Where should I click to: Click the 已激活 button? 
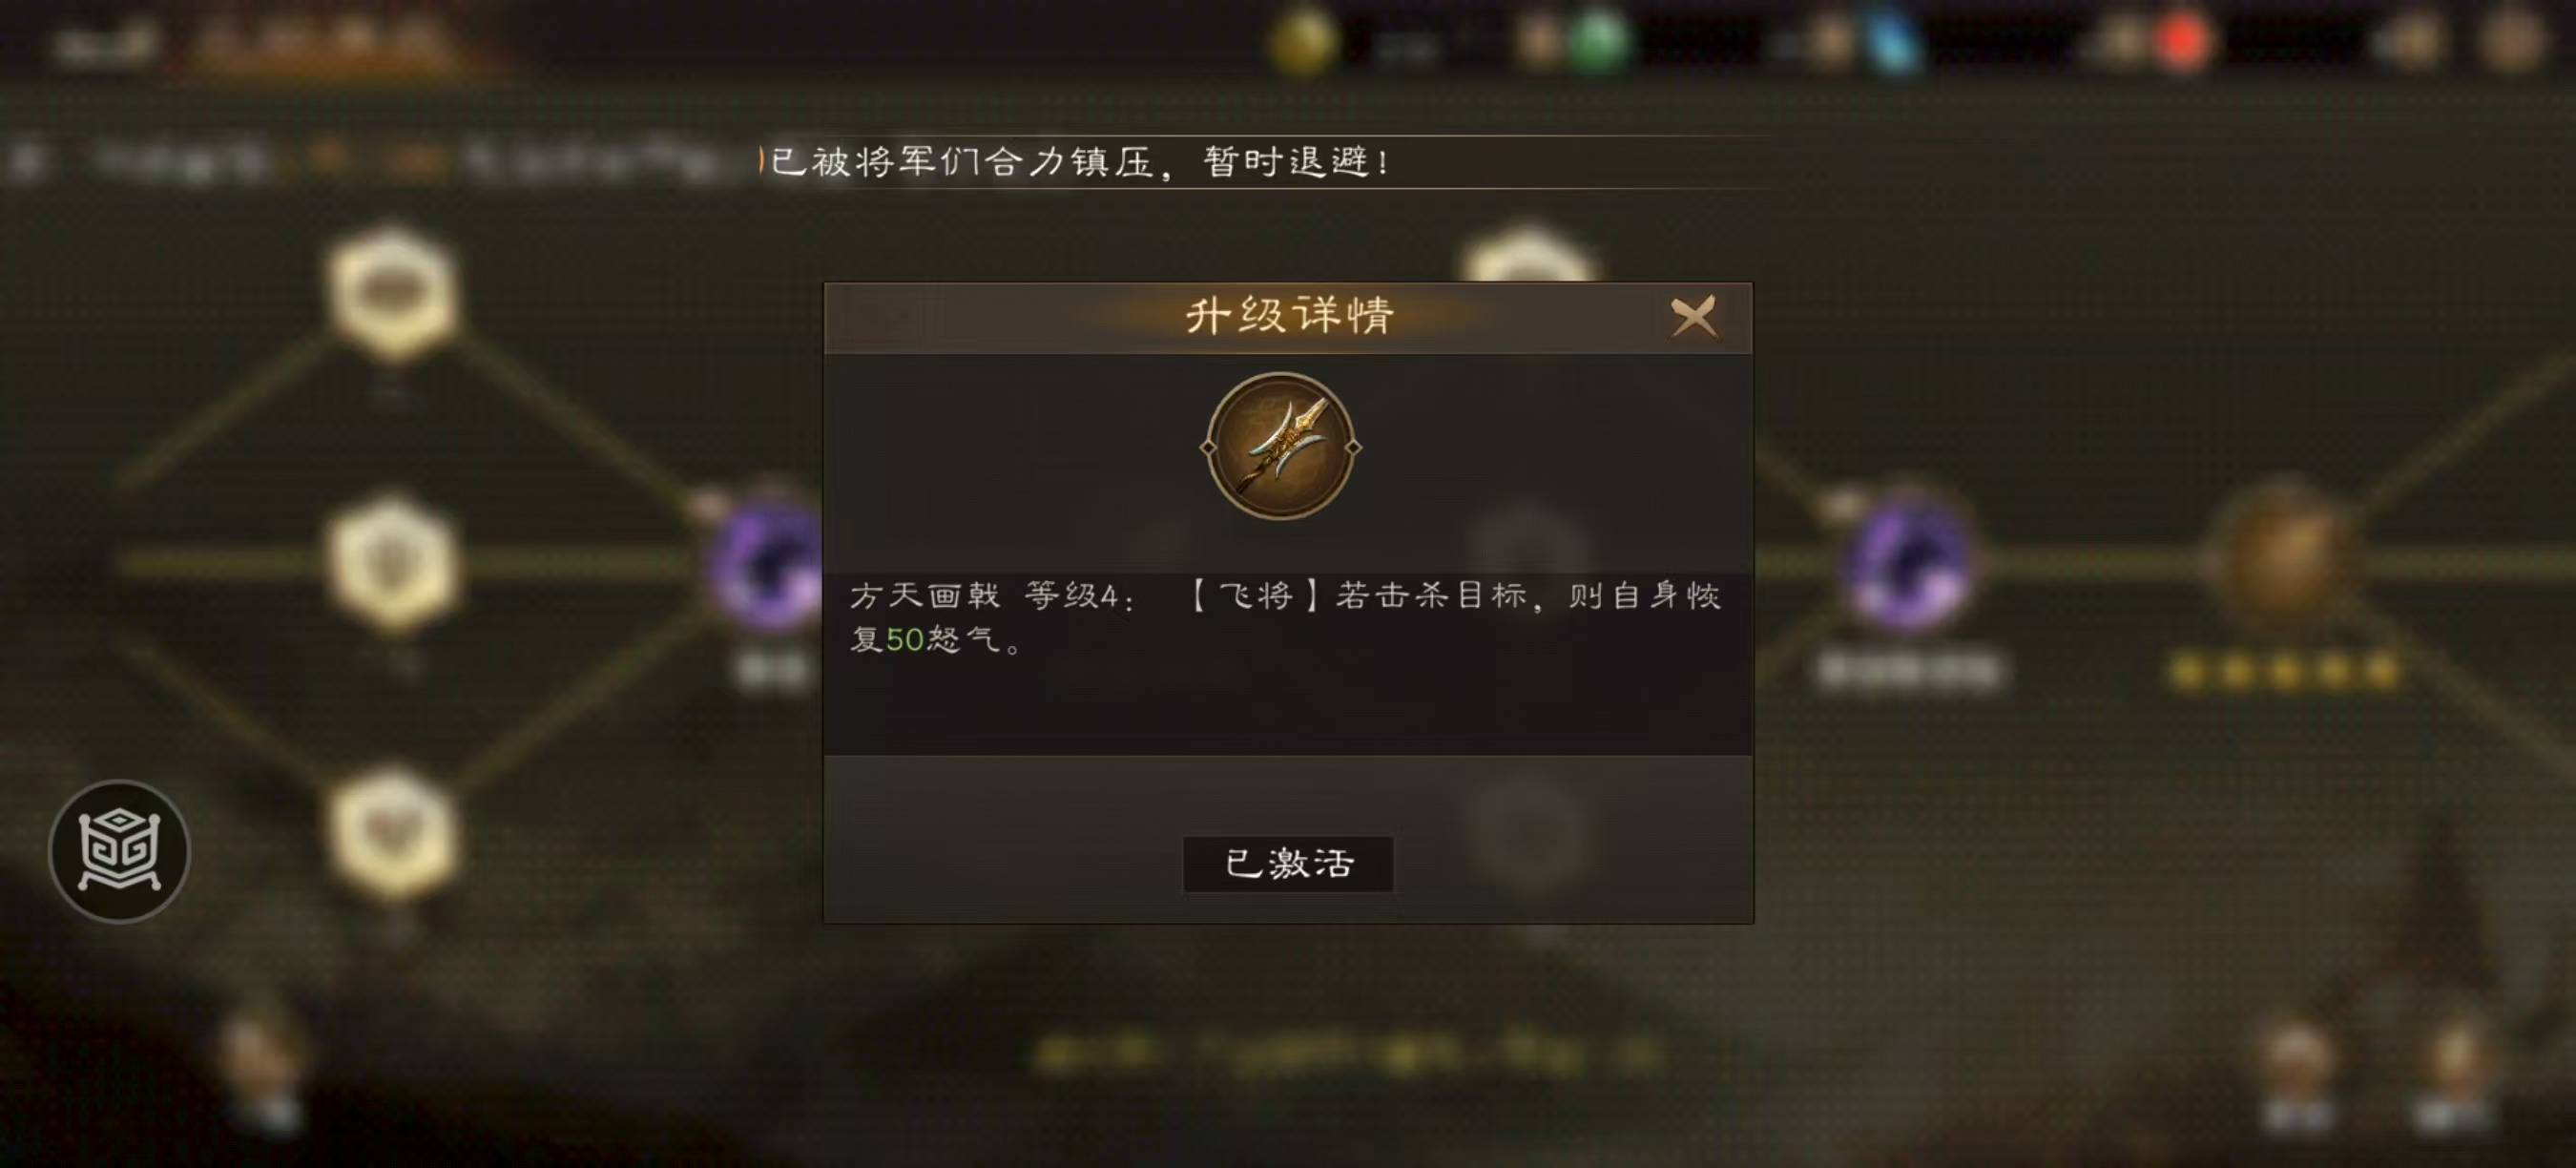(x=1288, y=863)
